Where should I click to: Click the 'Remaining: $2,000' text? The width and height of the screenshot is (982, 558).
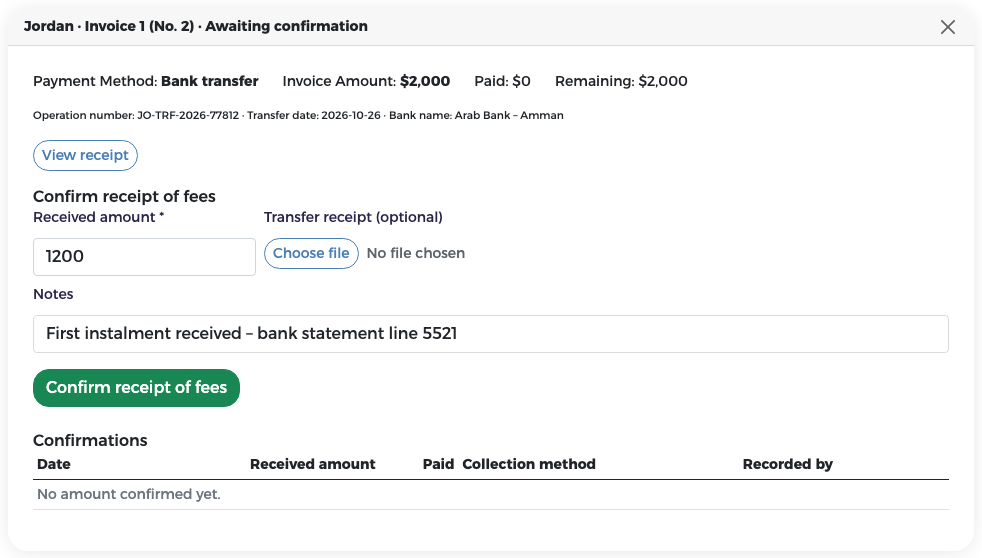tap(621, 81)
